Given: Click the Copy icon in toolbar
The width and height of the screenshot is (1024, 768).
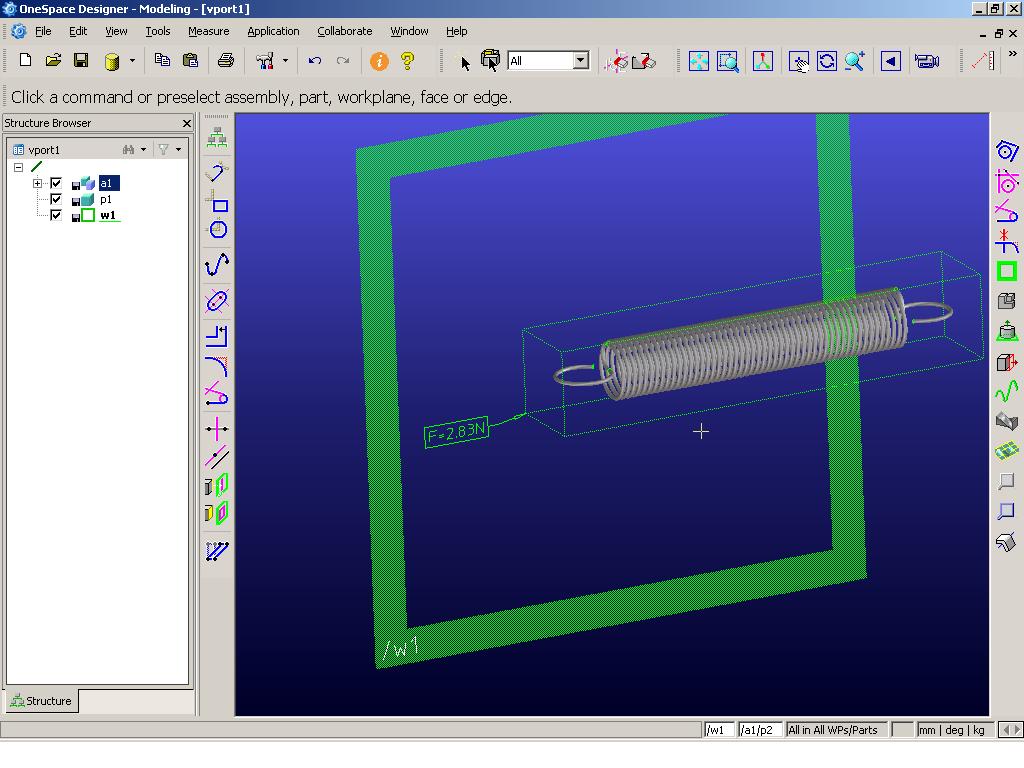Looking at the screenshot, I should click(x=162, y=60).
